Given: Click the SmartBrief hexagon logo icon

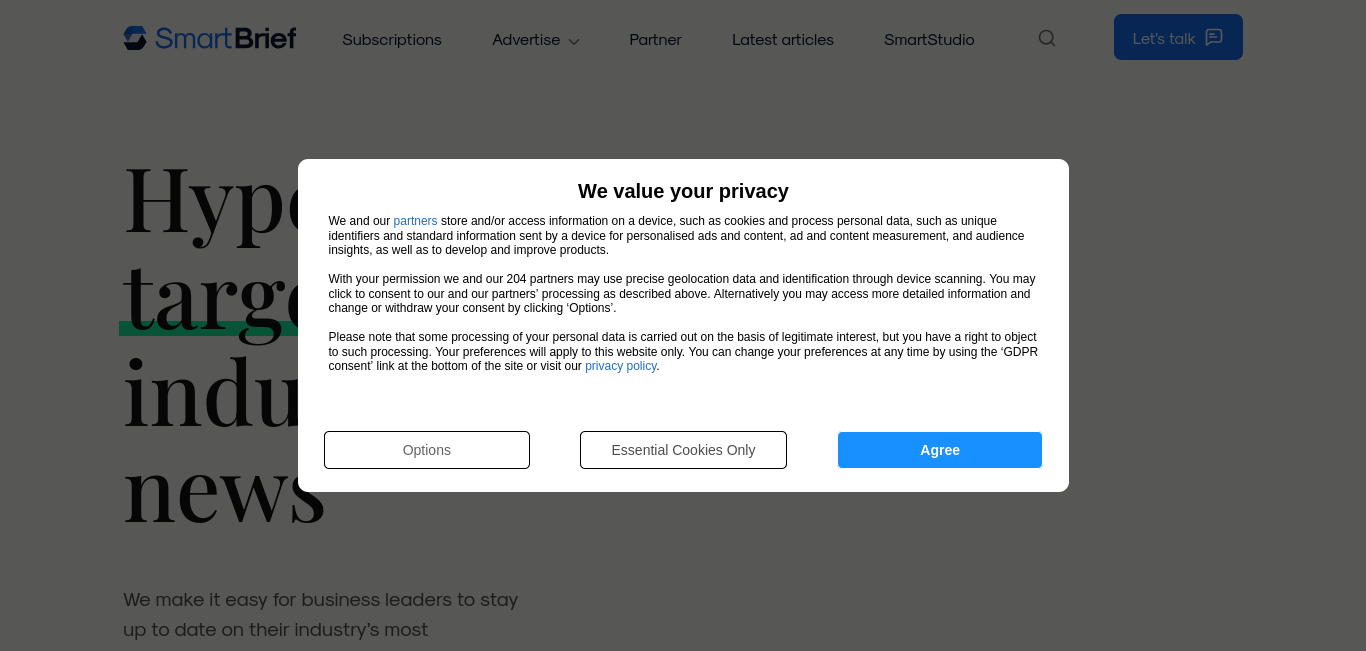Looking at the screenshot, I should click(x=135, y=38).
